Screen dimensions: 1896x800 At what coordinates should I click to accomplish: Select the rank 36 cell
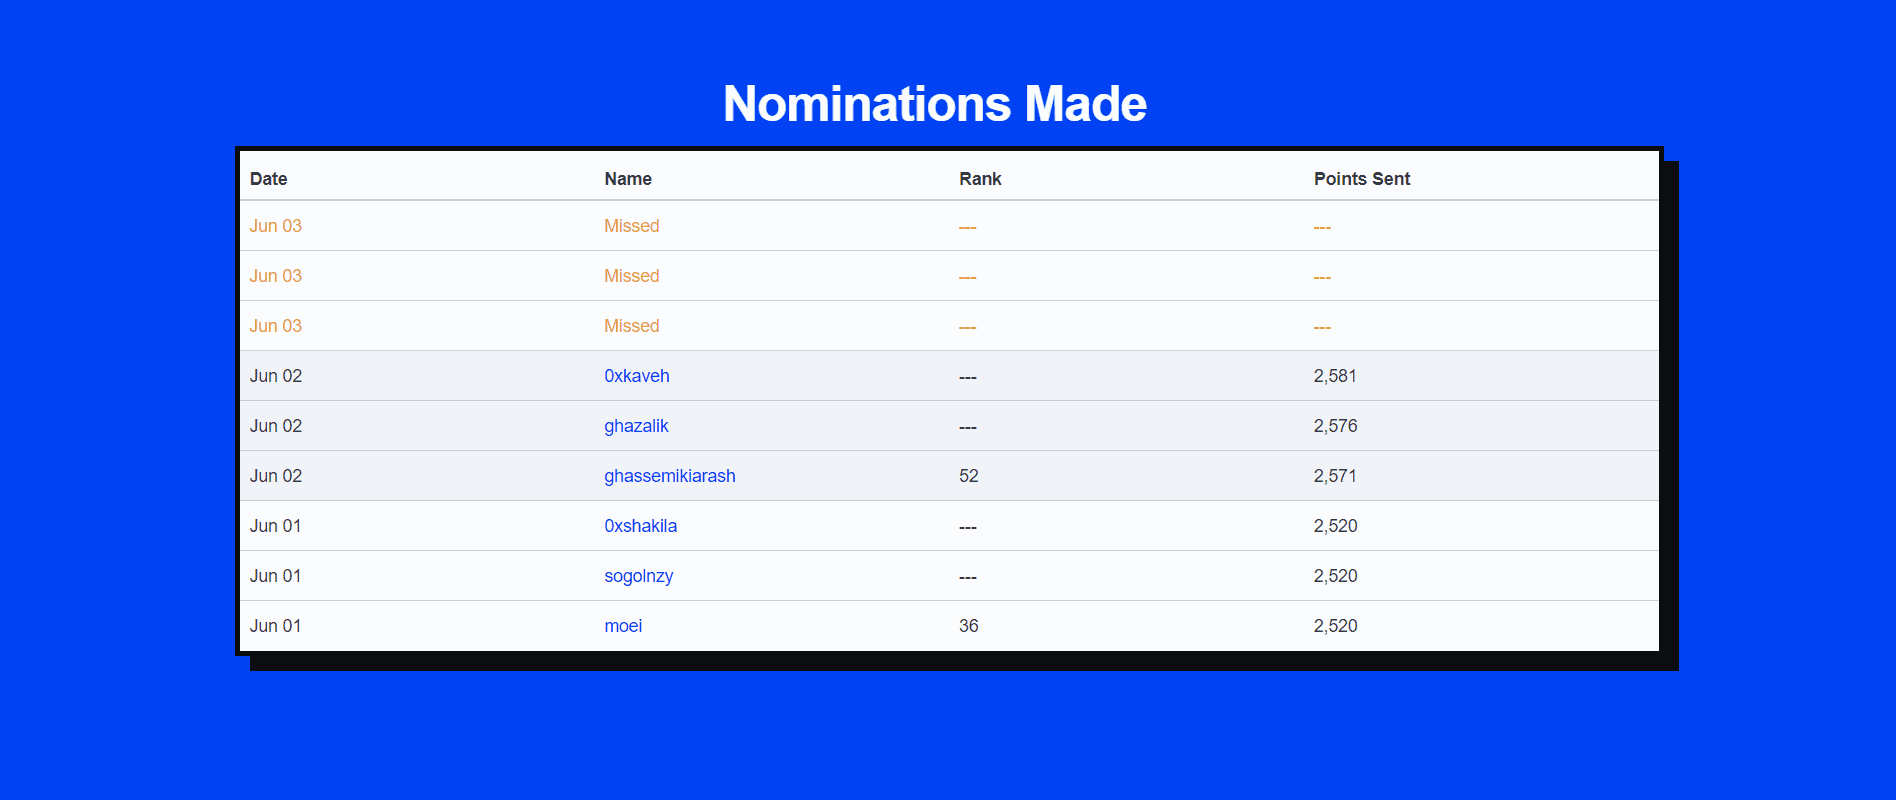coord(968,626)
